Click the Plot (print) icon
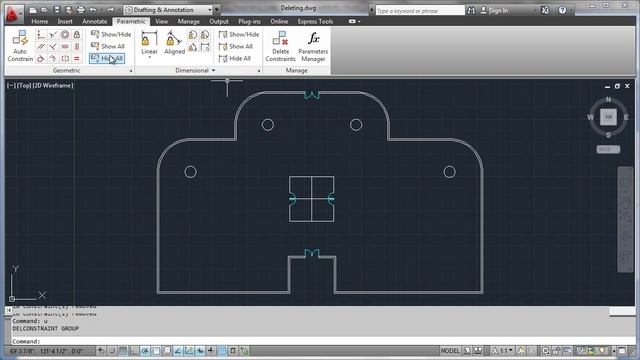The image size is (640, 360). [x=81, y=10]
